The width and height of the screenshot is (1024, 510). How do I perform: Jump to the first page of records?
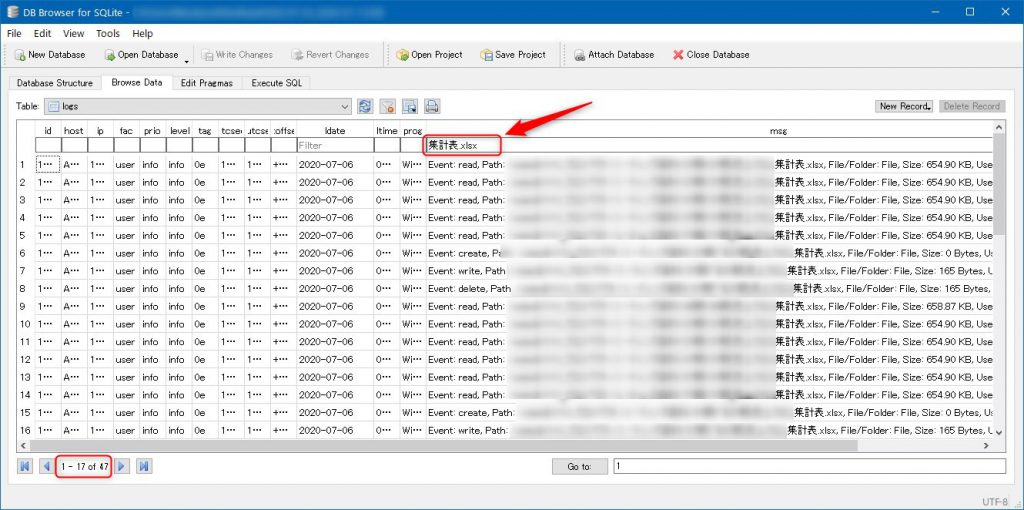click(24, 466)
